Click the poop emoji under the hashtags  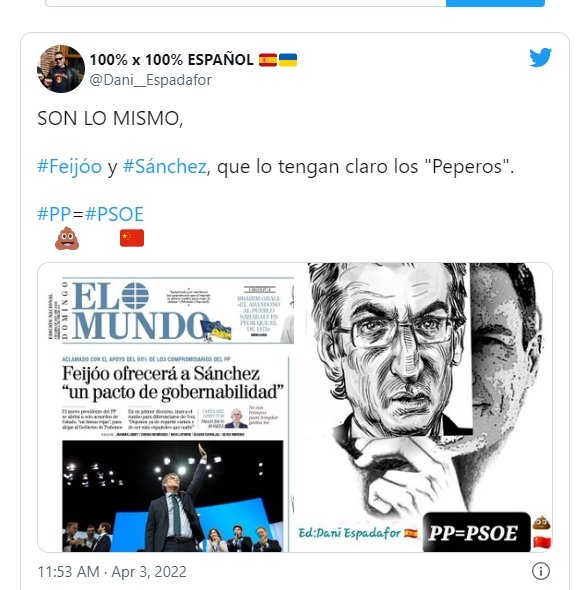67,238
